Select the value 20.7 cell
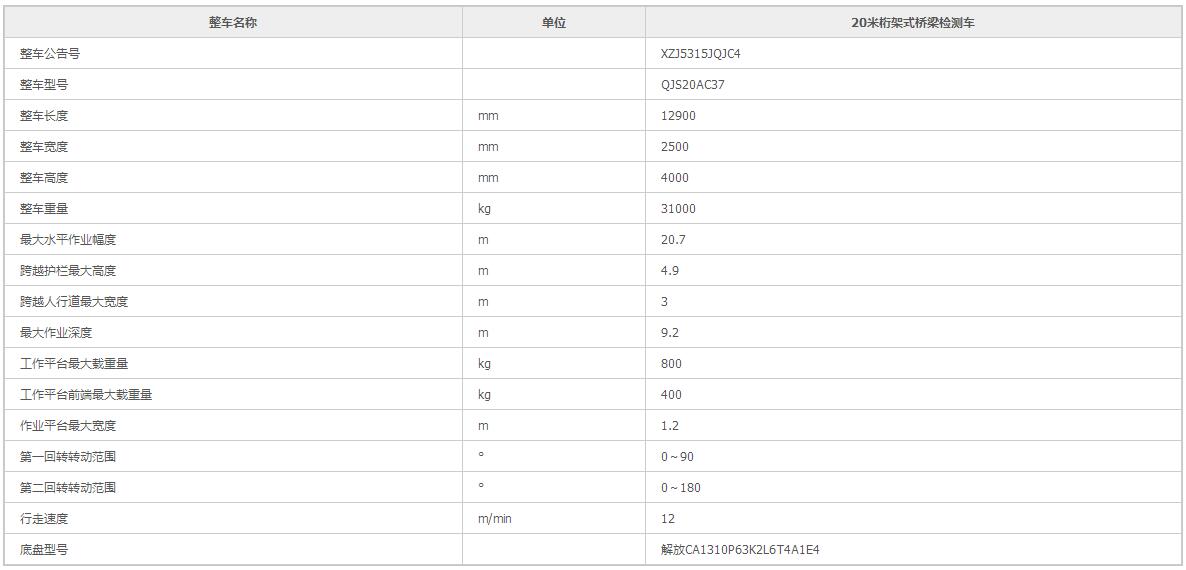This screenshot has height=570, width=1186. (673, 240)
